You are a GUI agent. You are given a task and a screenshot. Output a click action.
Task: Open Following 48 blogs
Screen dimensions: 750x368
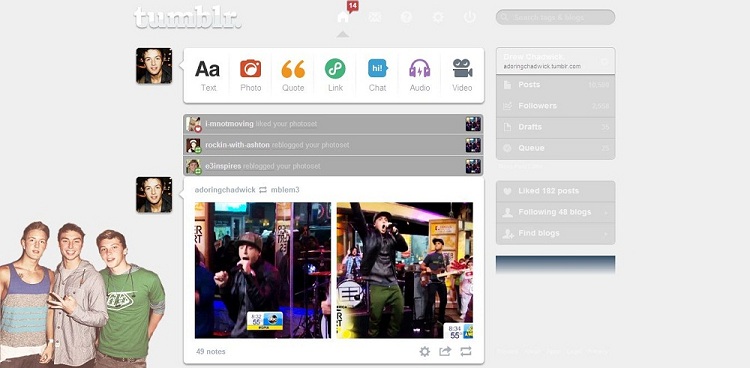(555, 212)
